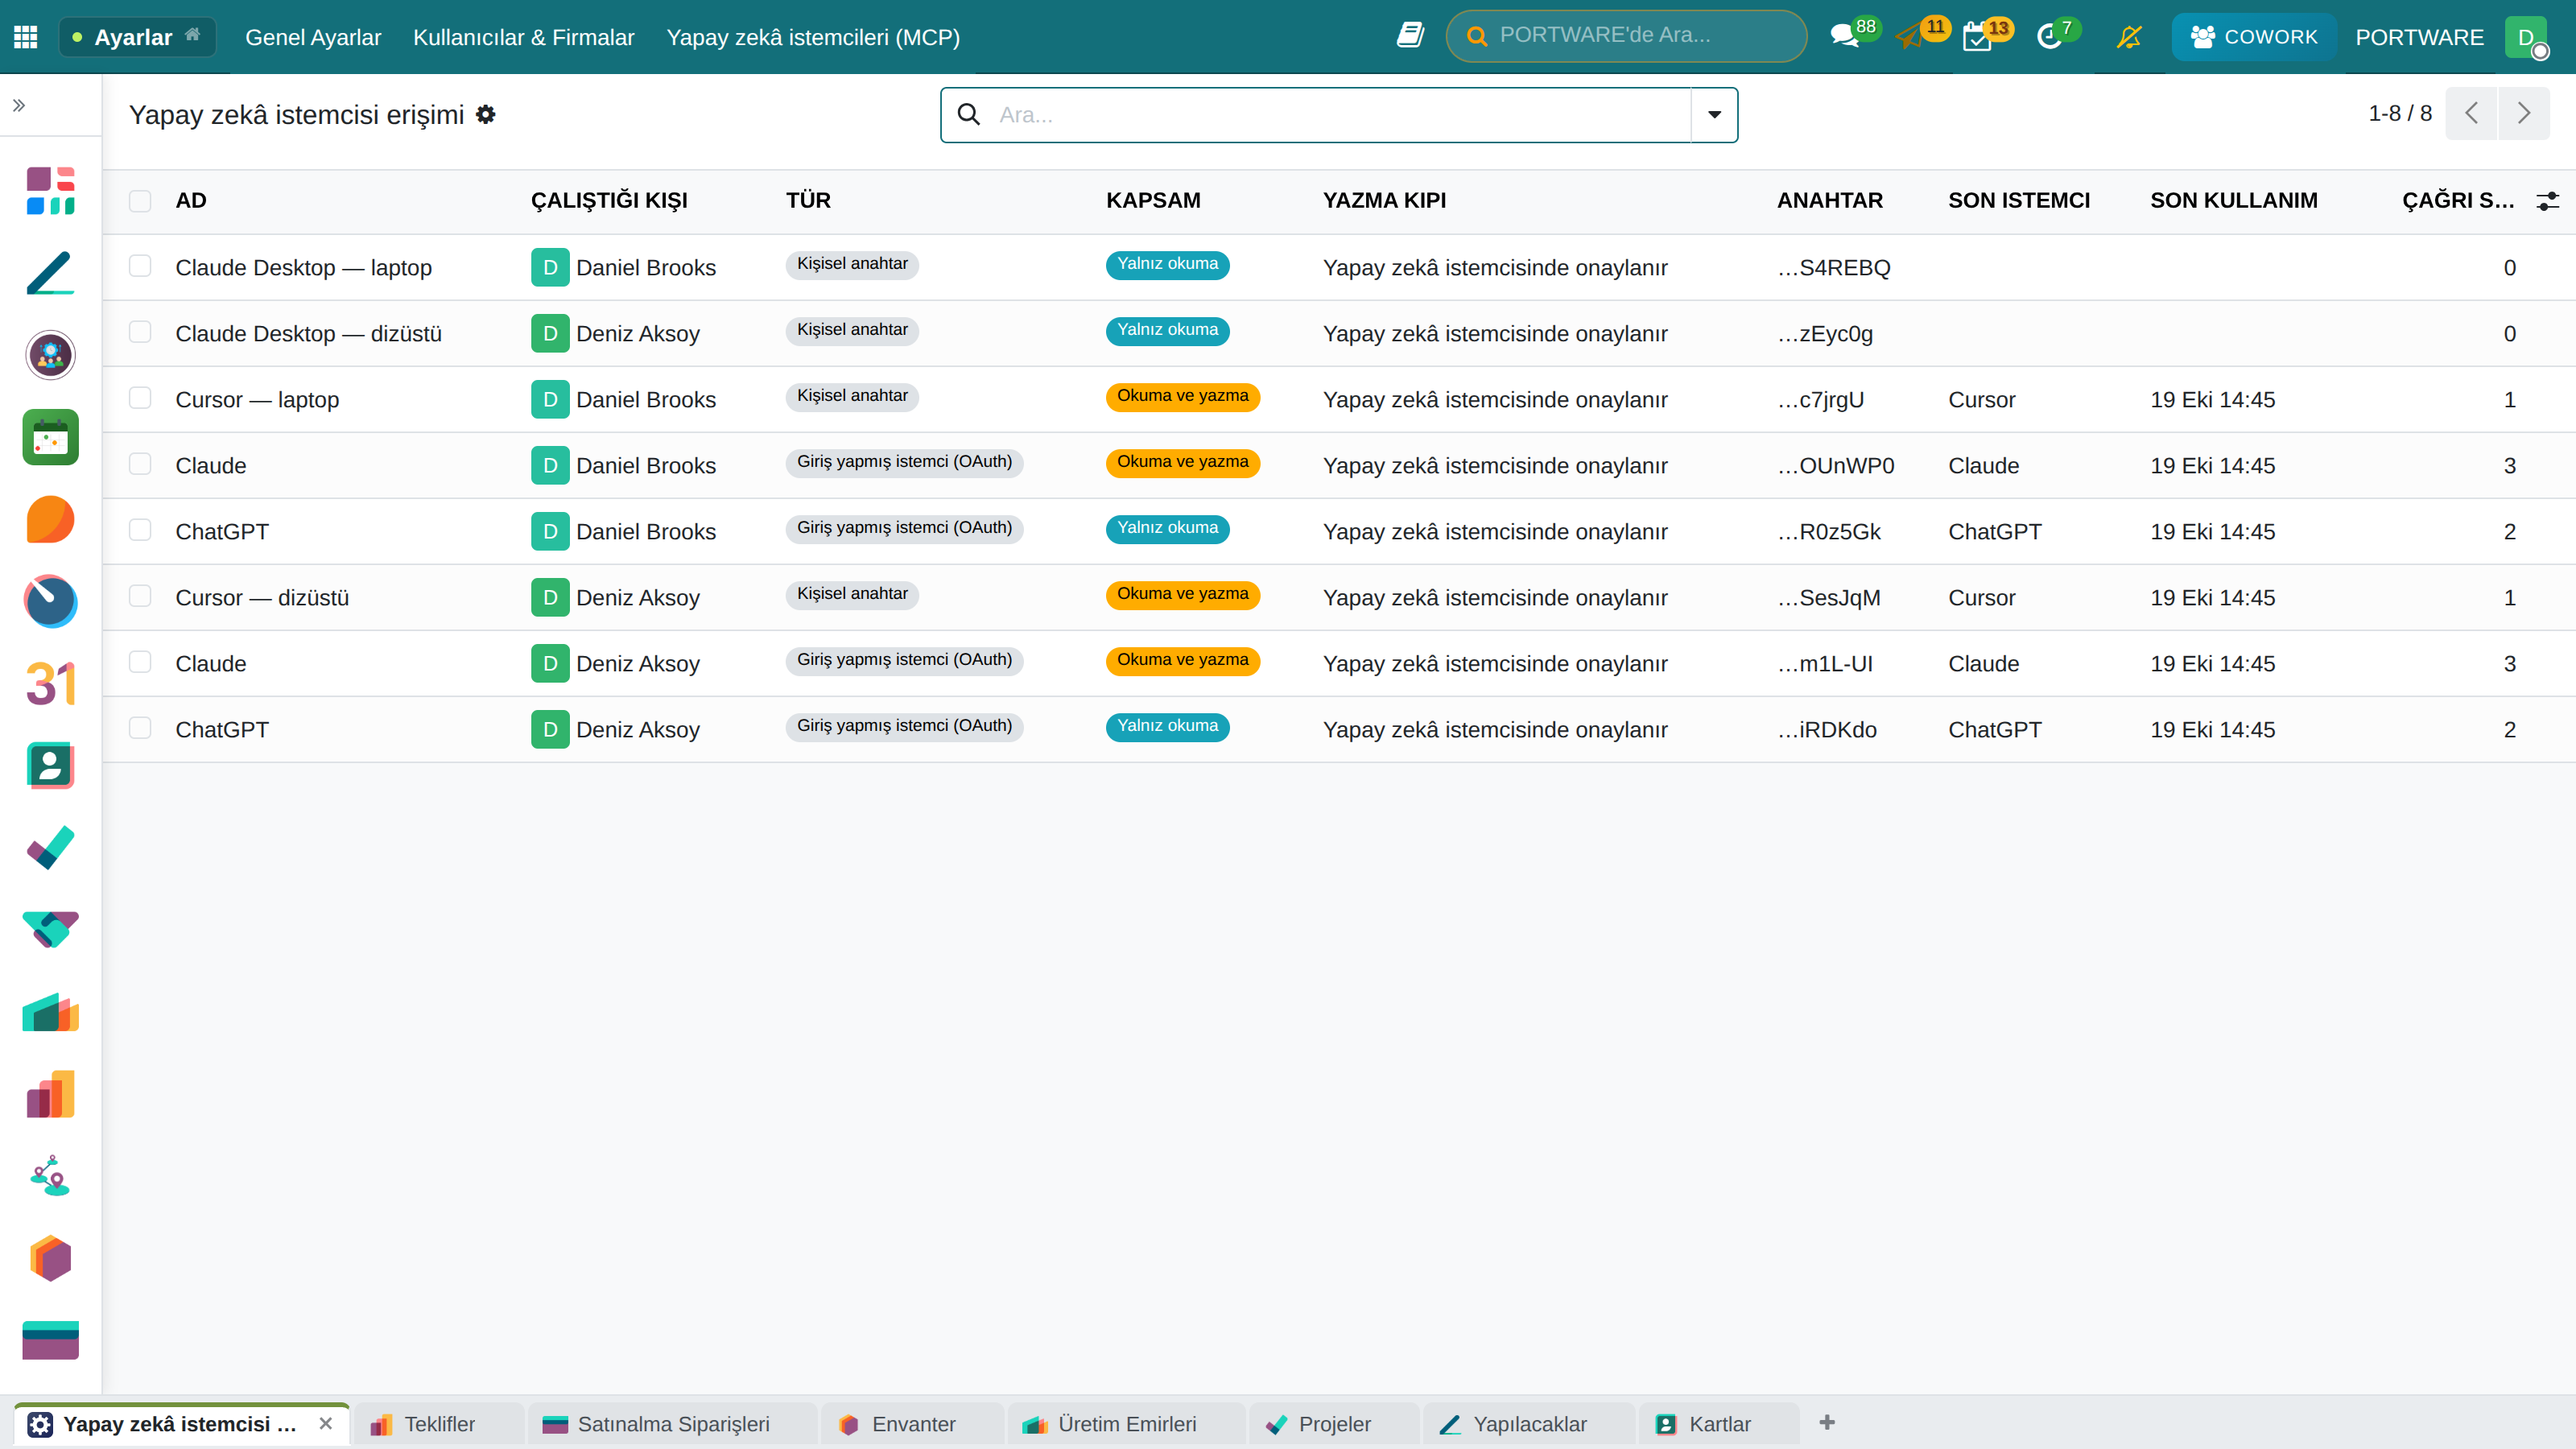The height and width of the screenshot is (1449, 2576).
Task: Open the contacts card app in sidebar
Action: (50, 766)
